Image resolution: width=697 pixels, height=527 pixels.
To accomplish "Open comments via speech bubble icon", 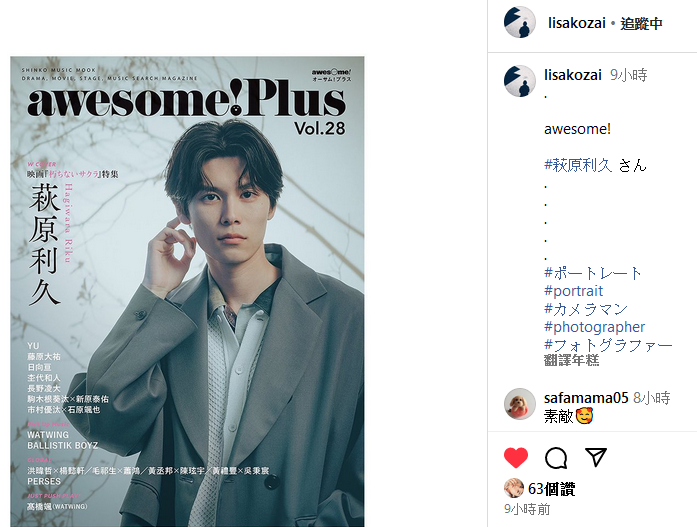I will (x=556, y=458).
